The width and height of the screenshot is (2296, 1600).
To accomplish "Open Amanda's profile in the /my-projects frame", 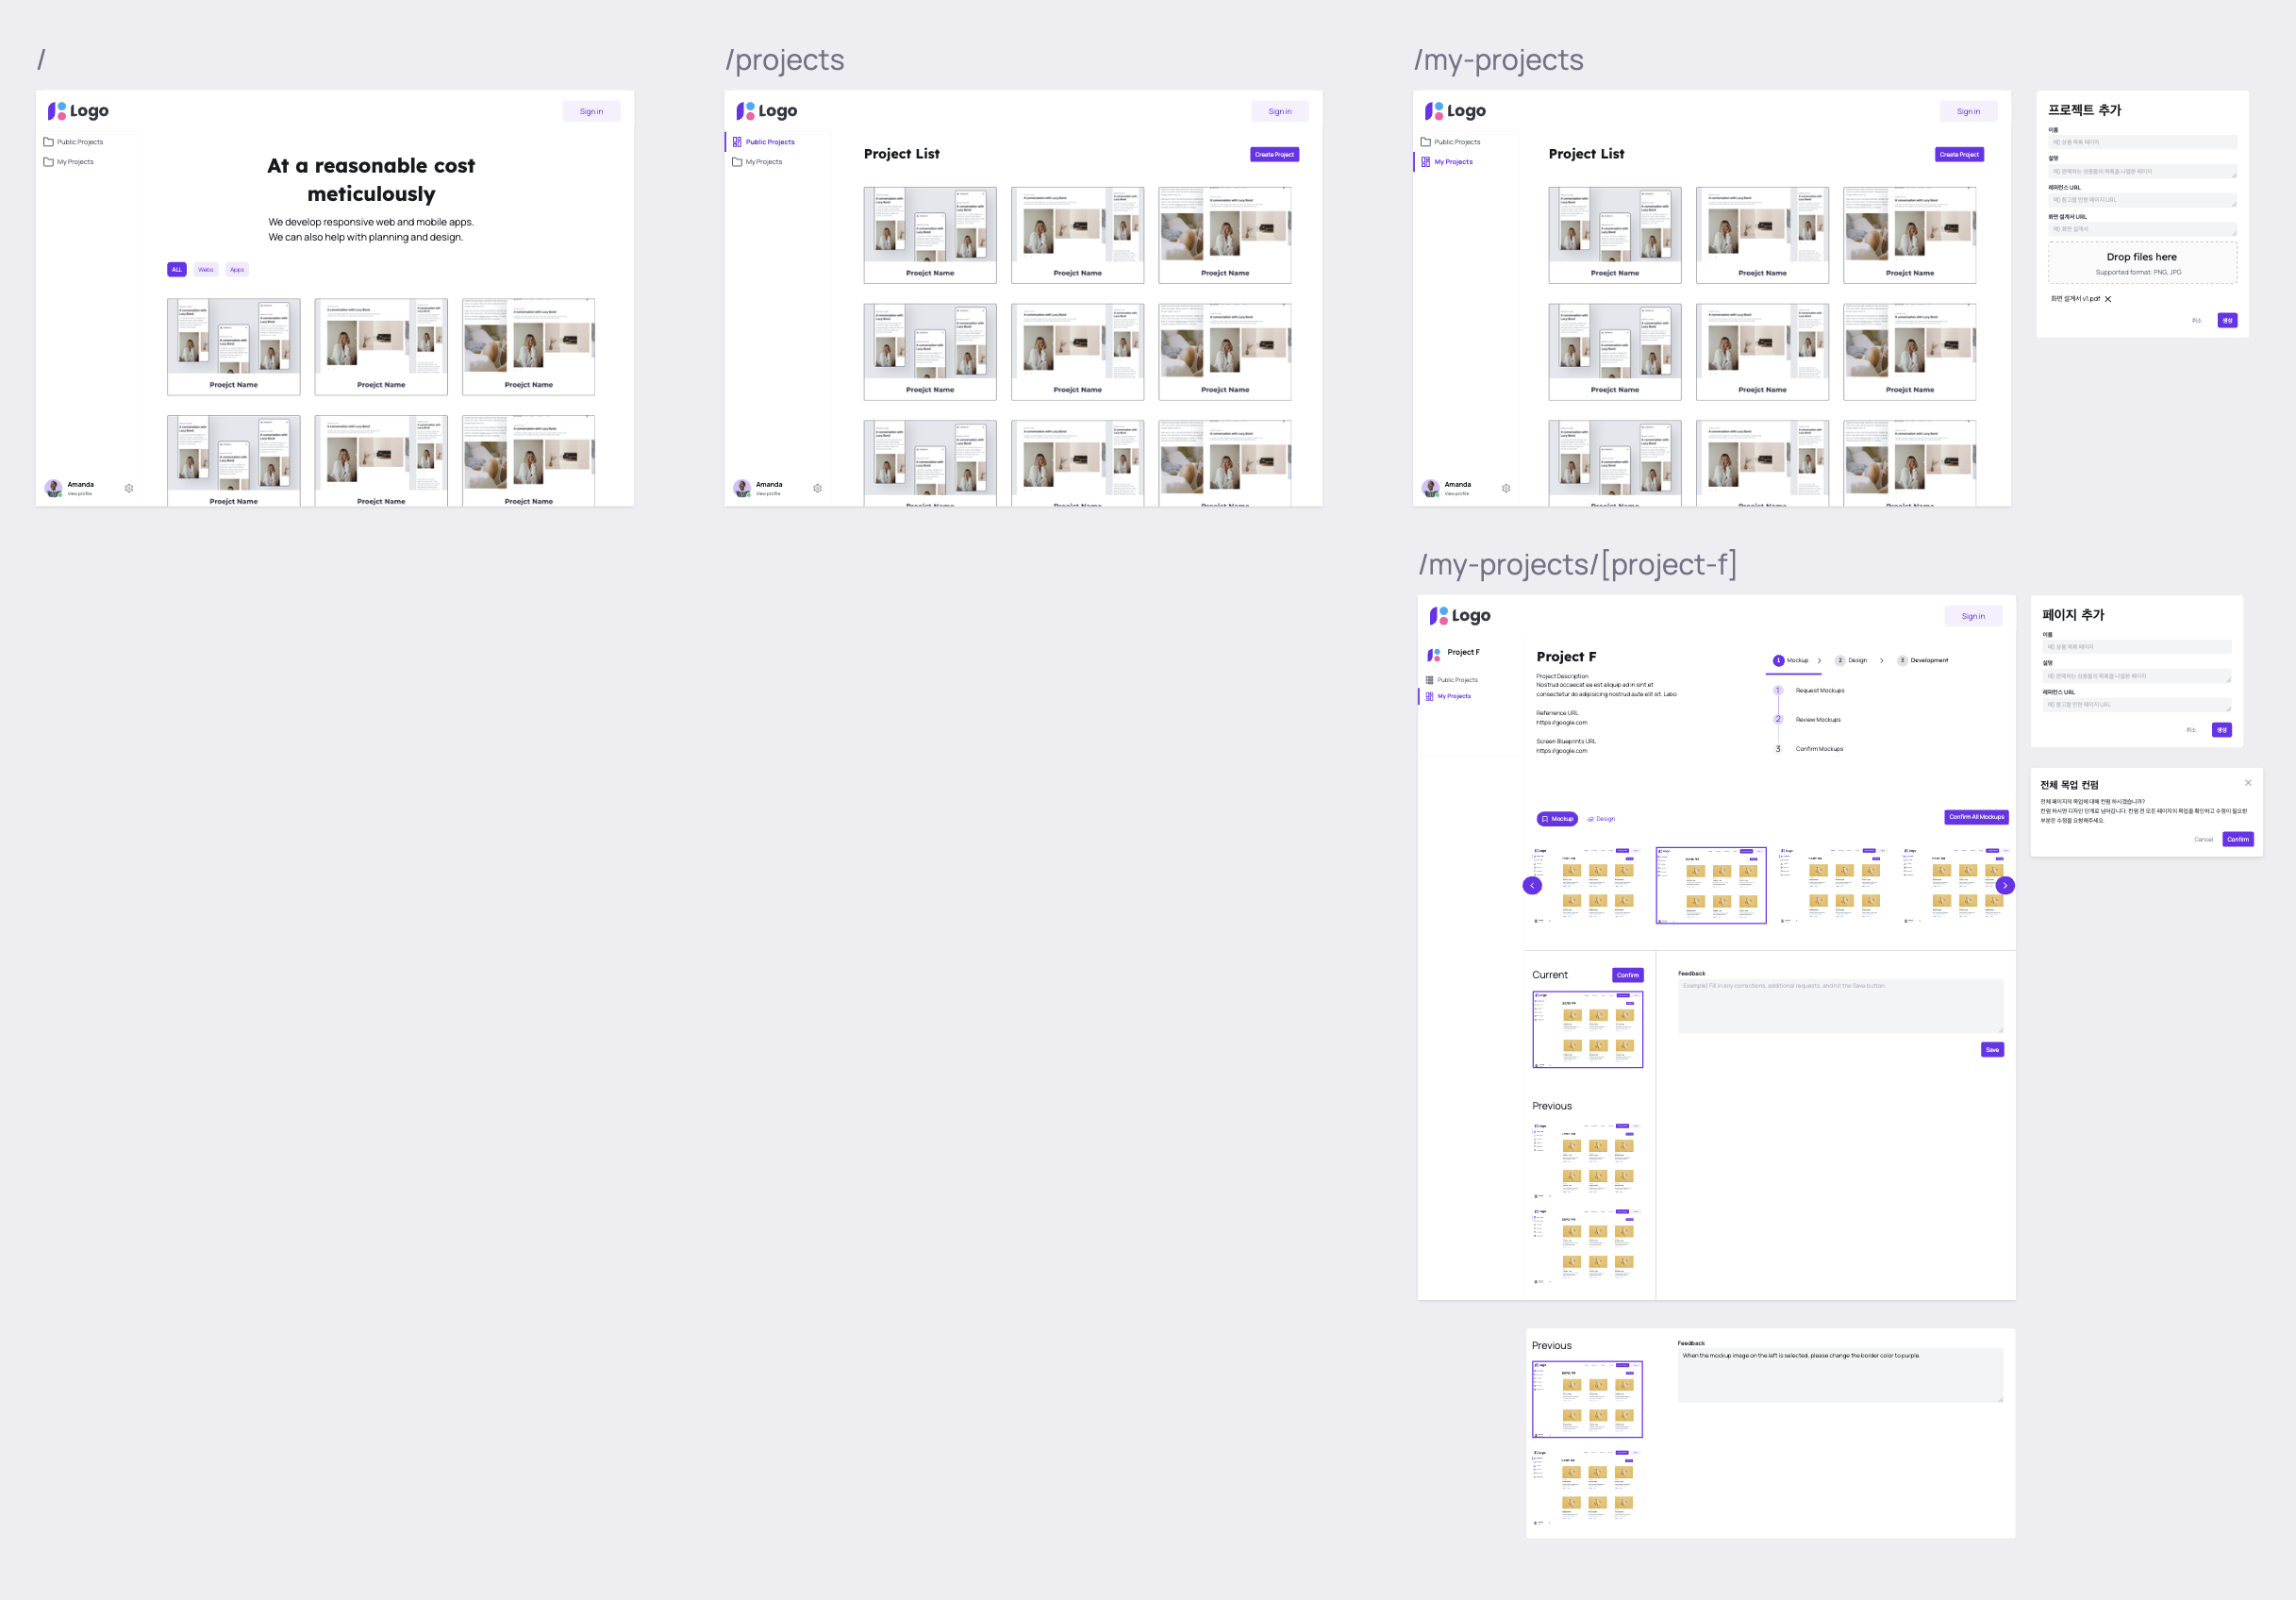I will (1447, 488).
